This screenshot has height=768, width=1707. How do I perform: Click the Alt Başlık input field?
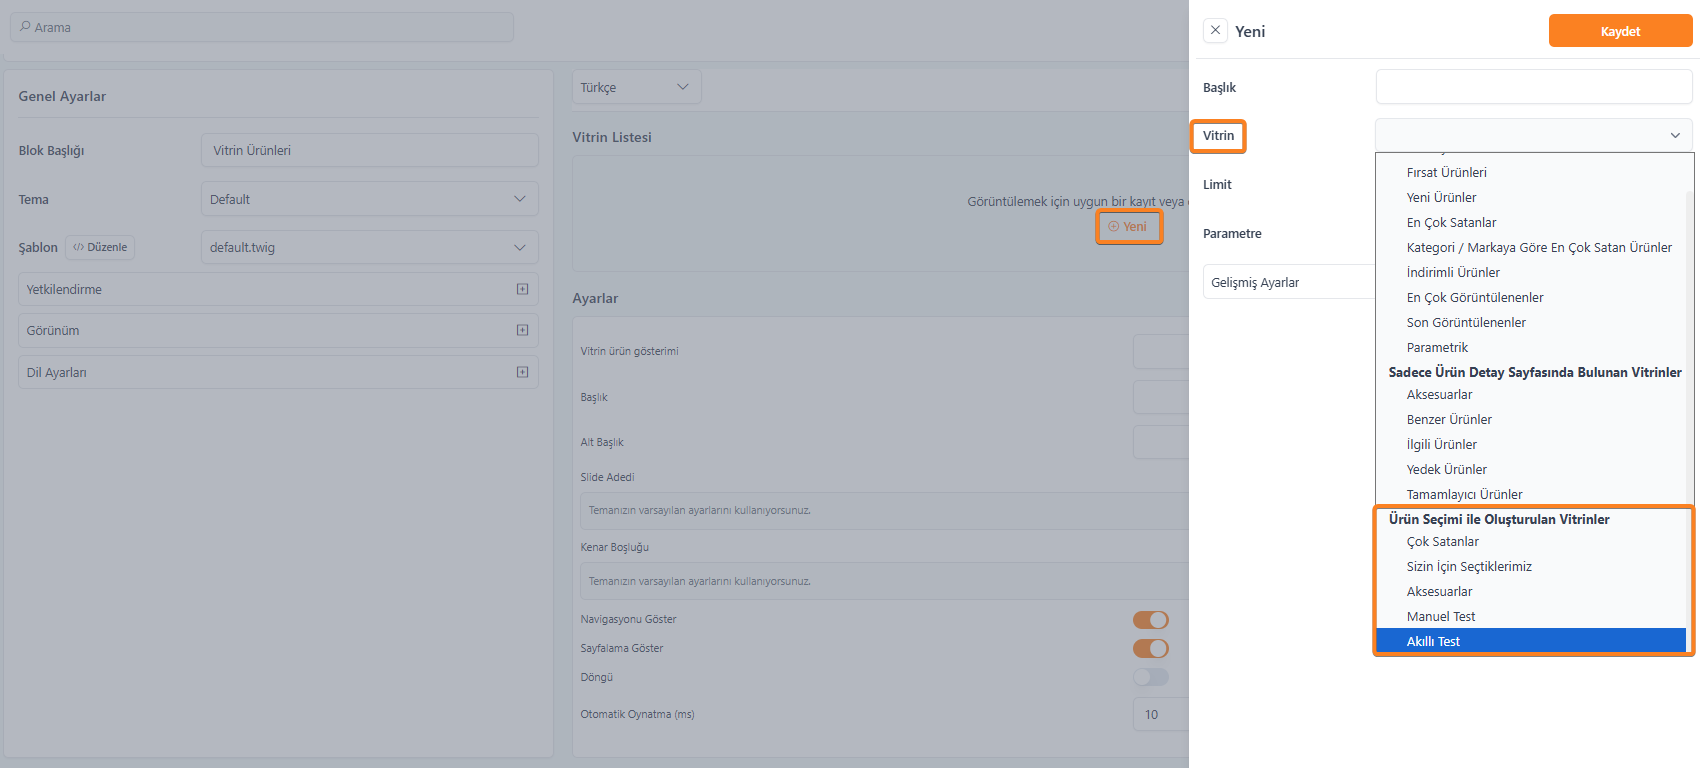(1161, 442)
